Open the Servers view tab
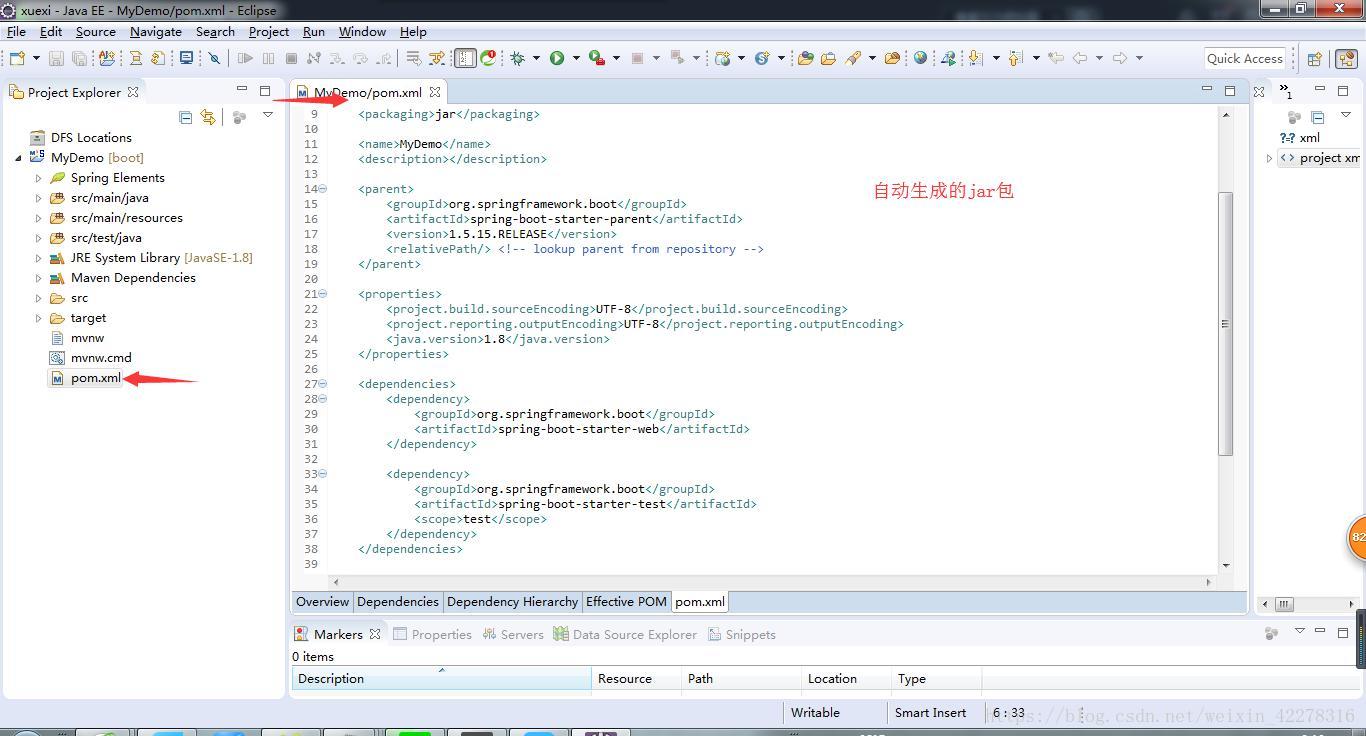The width and height of the screenshot is (1366, 736). pyautogui.click(x=513, y=635)
